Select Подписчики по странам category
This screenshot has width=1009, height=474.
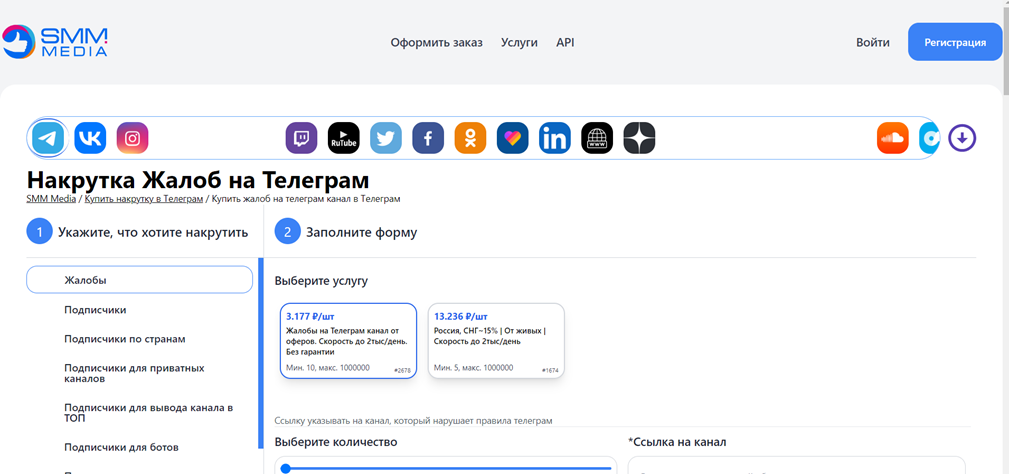(125, 338)
